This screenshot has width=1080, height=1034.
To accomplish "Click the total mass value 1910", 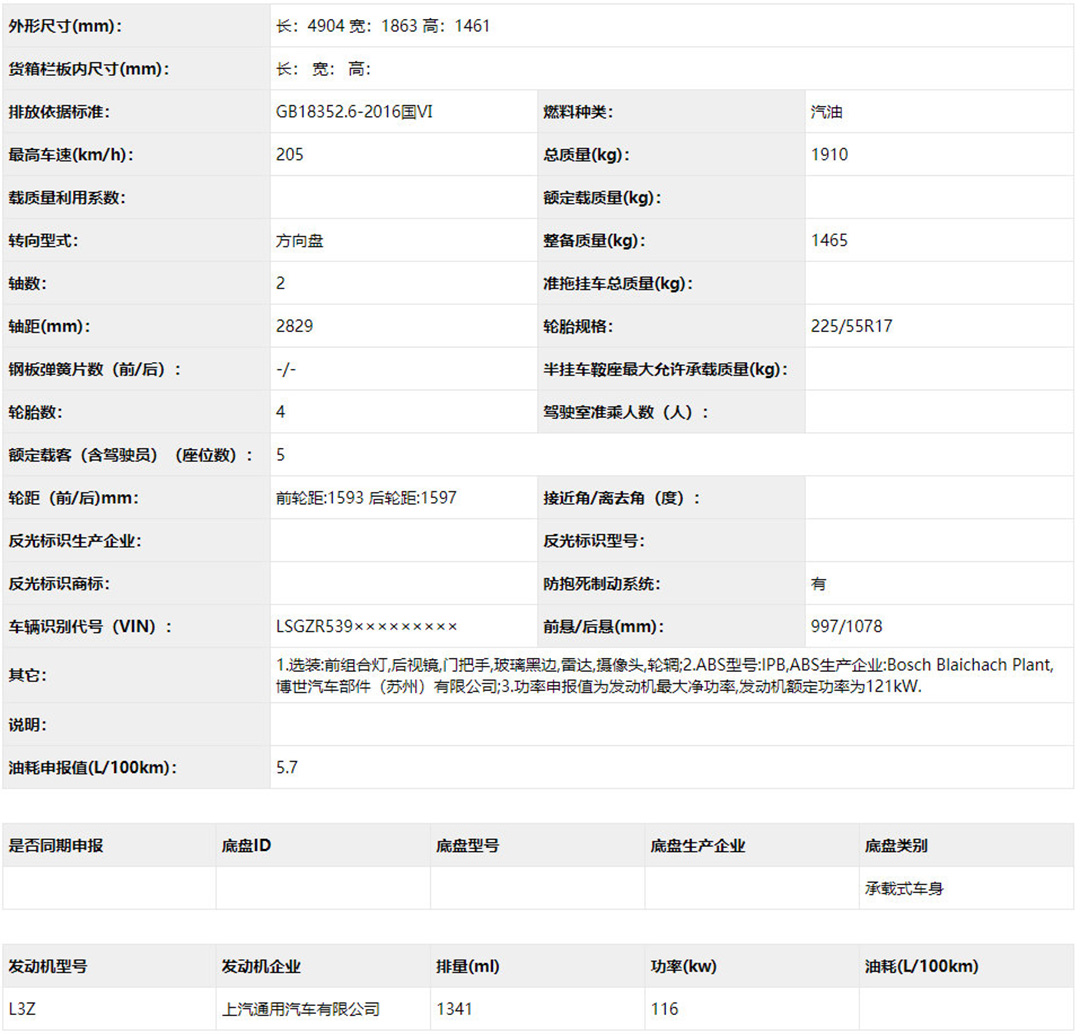I will [x=829, y=155].
